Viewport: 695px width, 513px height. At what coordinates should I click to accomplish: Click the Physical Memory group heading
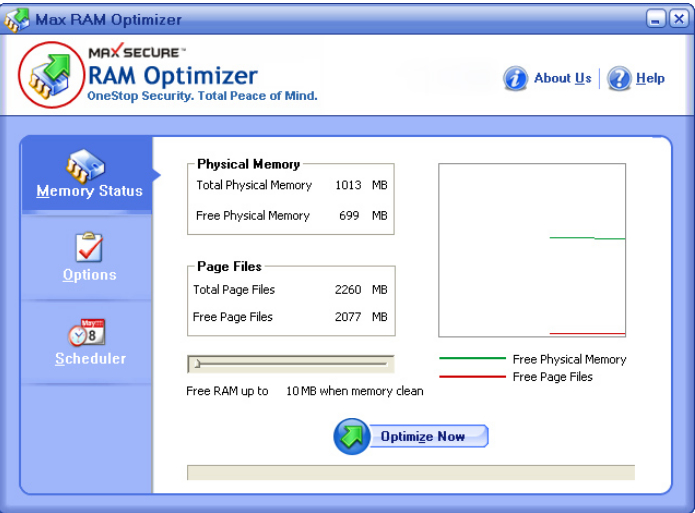(x=249, y=164)
